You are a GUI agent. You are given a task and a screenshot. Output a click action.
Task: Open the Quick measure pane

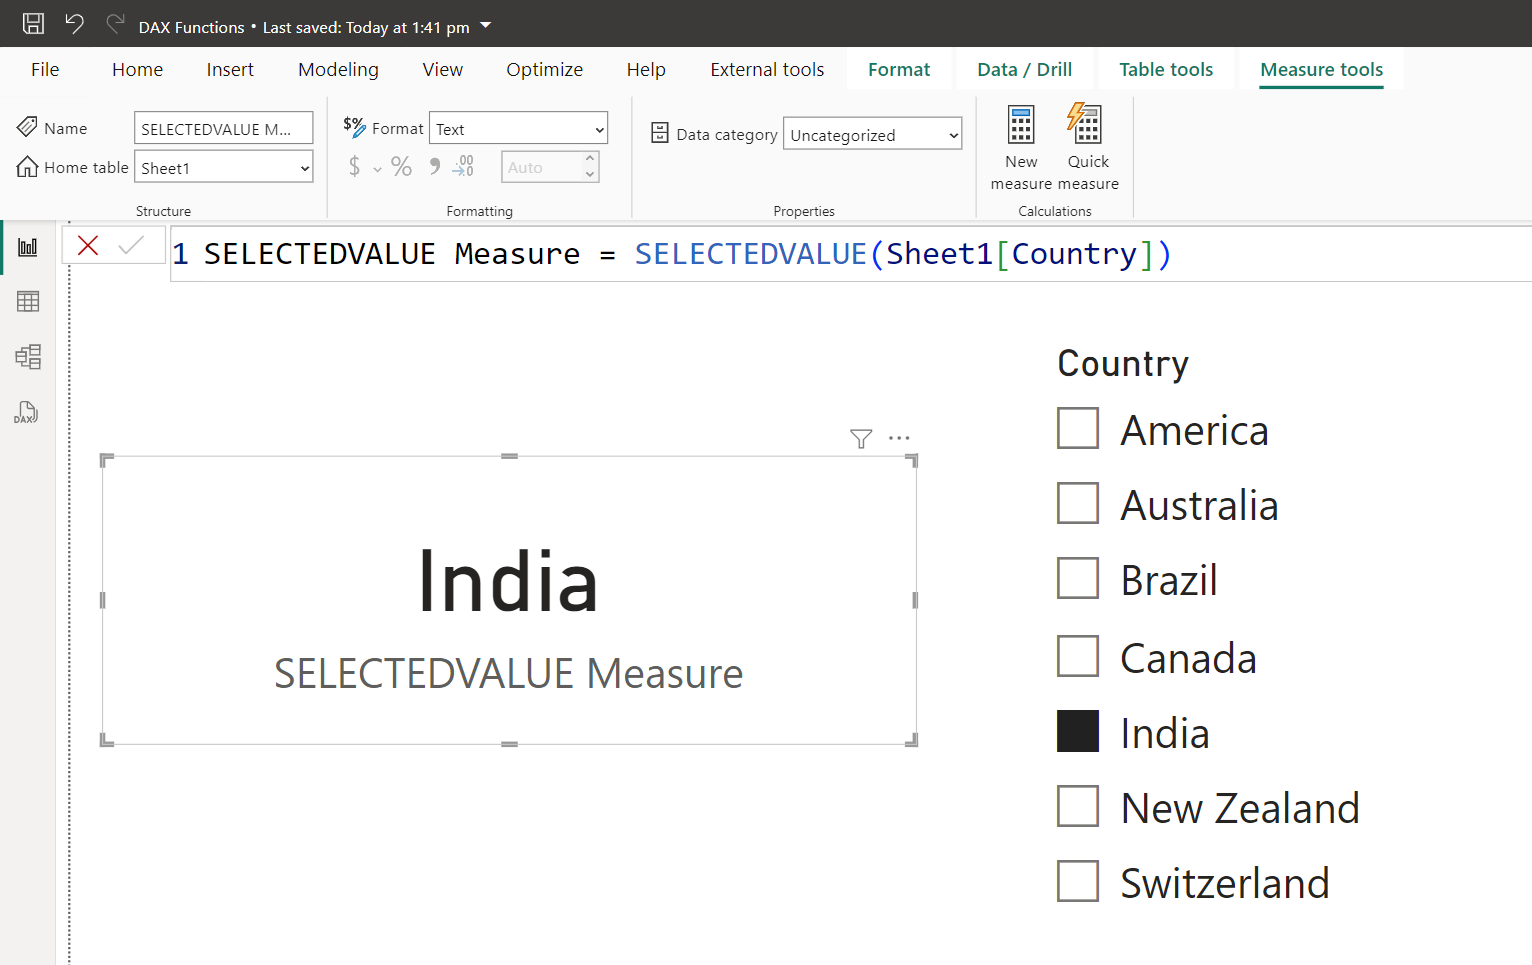[1087, 147]
